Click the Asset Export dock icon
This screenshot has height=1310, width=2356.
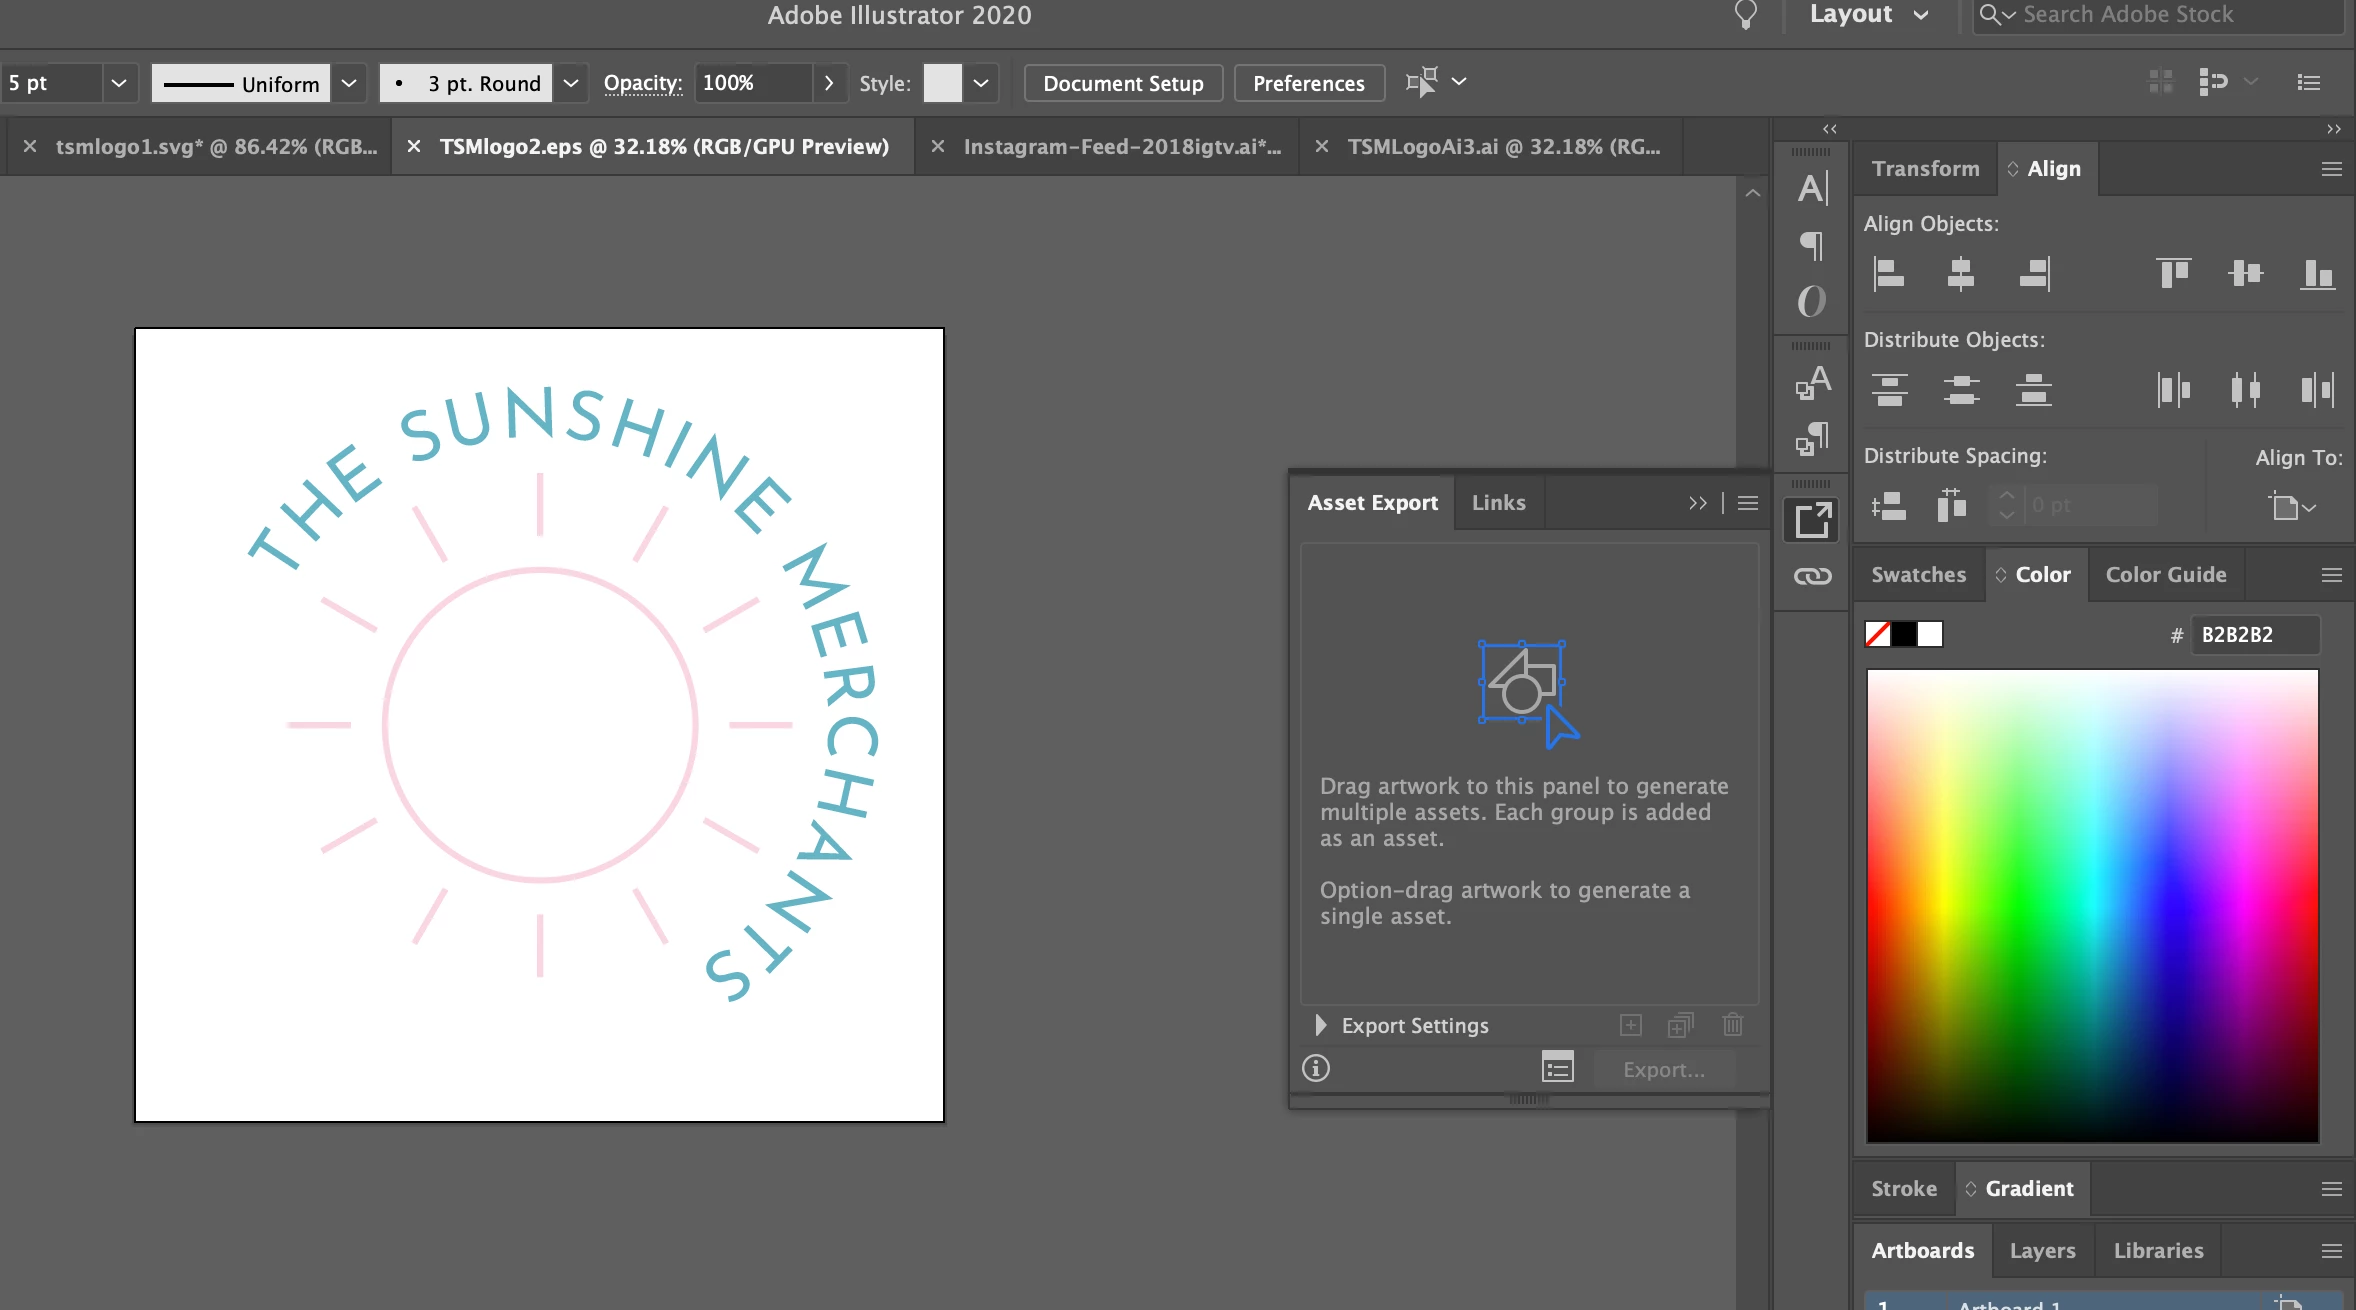tap(1812, 520)
